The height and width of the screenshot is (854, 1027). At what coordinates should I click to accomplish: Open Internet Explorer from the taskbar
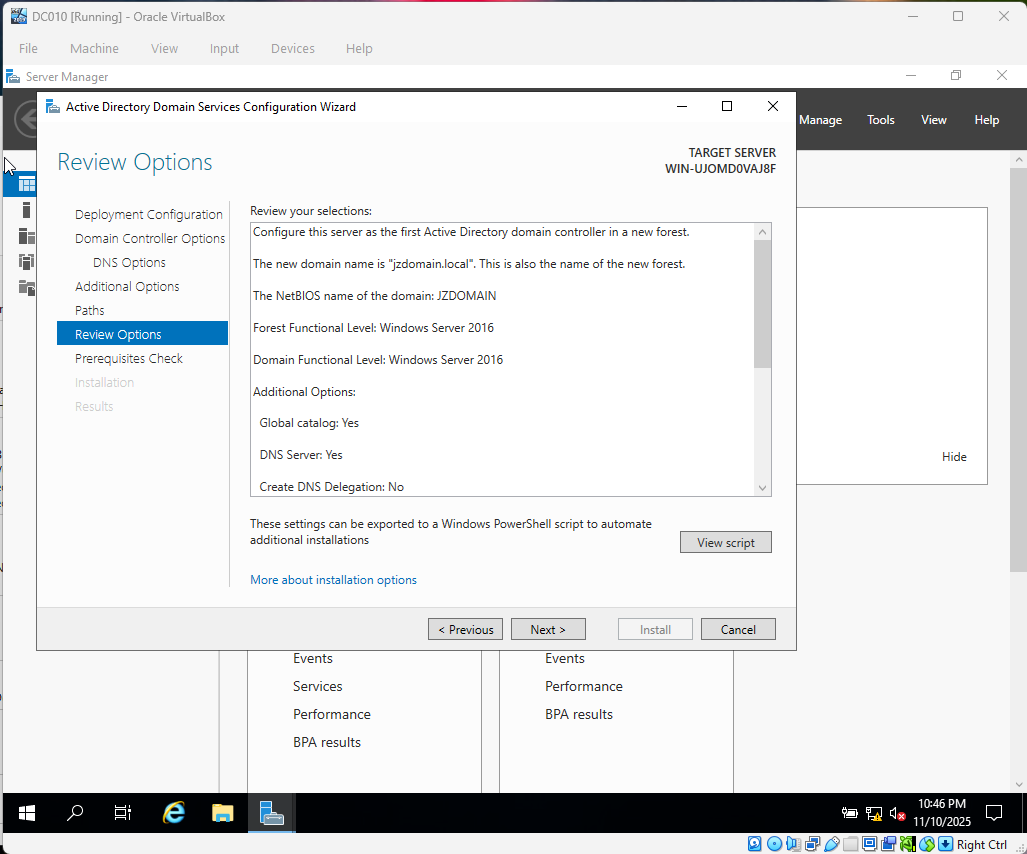[x=174, y=813]
